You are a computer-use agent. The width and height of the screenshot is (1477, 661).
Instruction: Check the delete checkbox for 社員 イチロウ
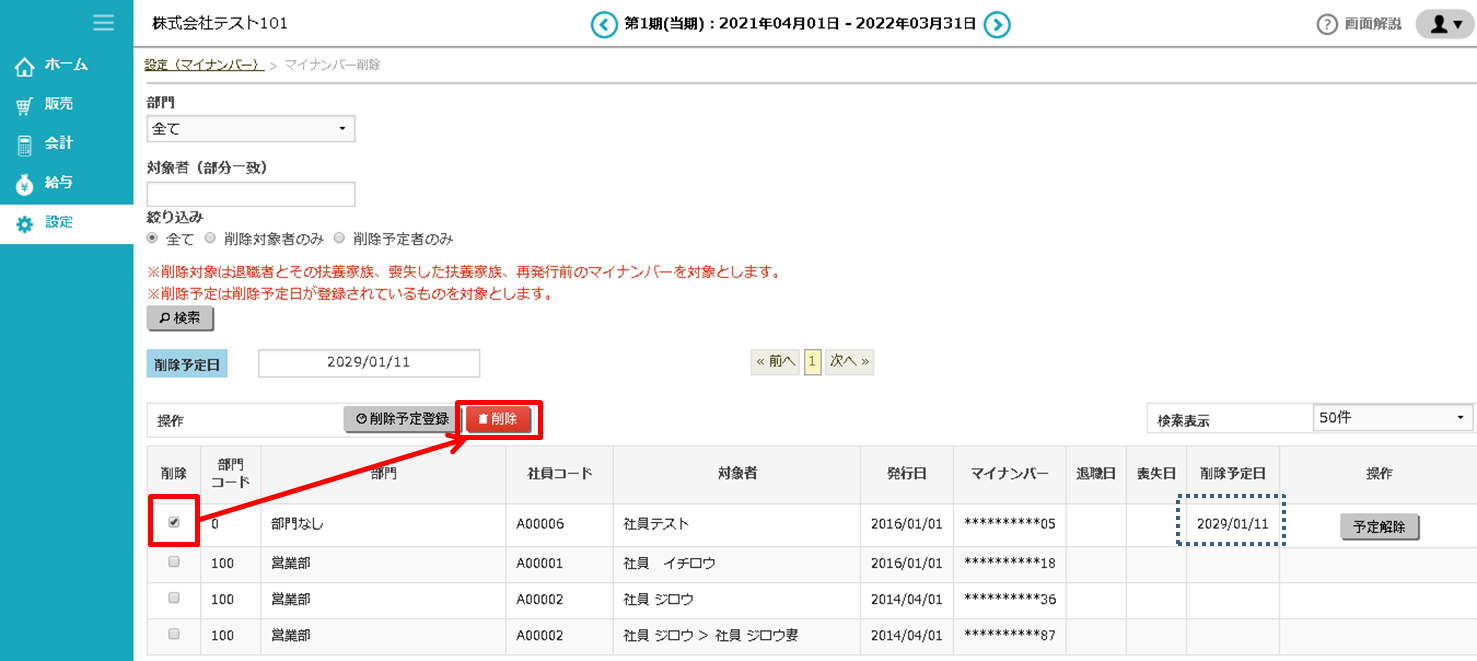pyautogui.click(x=174, y=563)
